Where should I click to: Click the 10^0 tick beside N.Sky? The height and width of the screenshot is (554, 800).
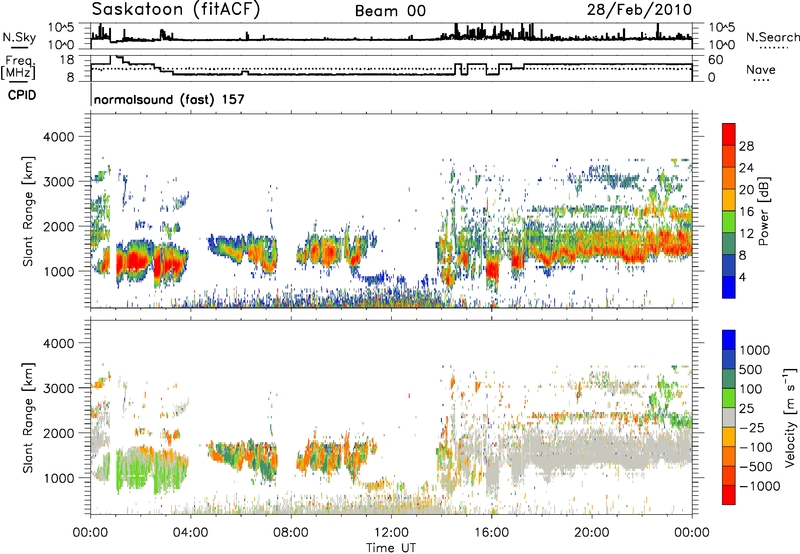(63, 45)
